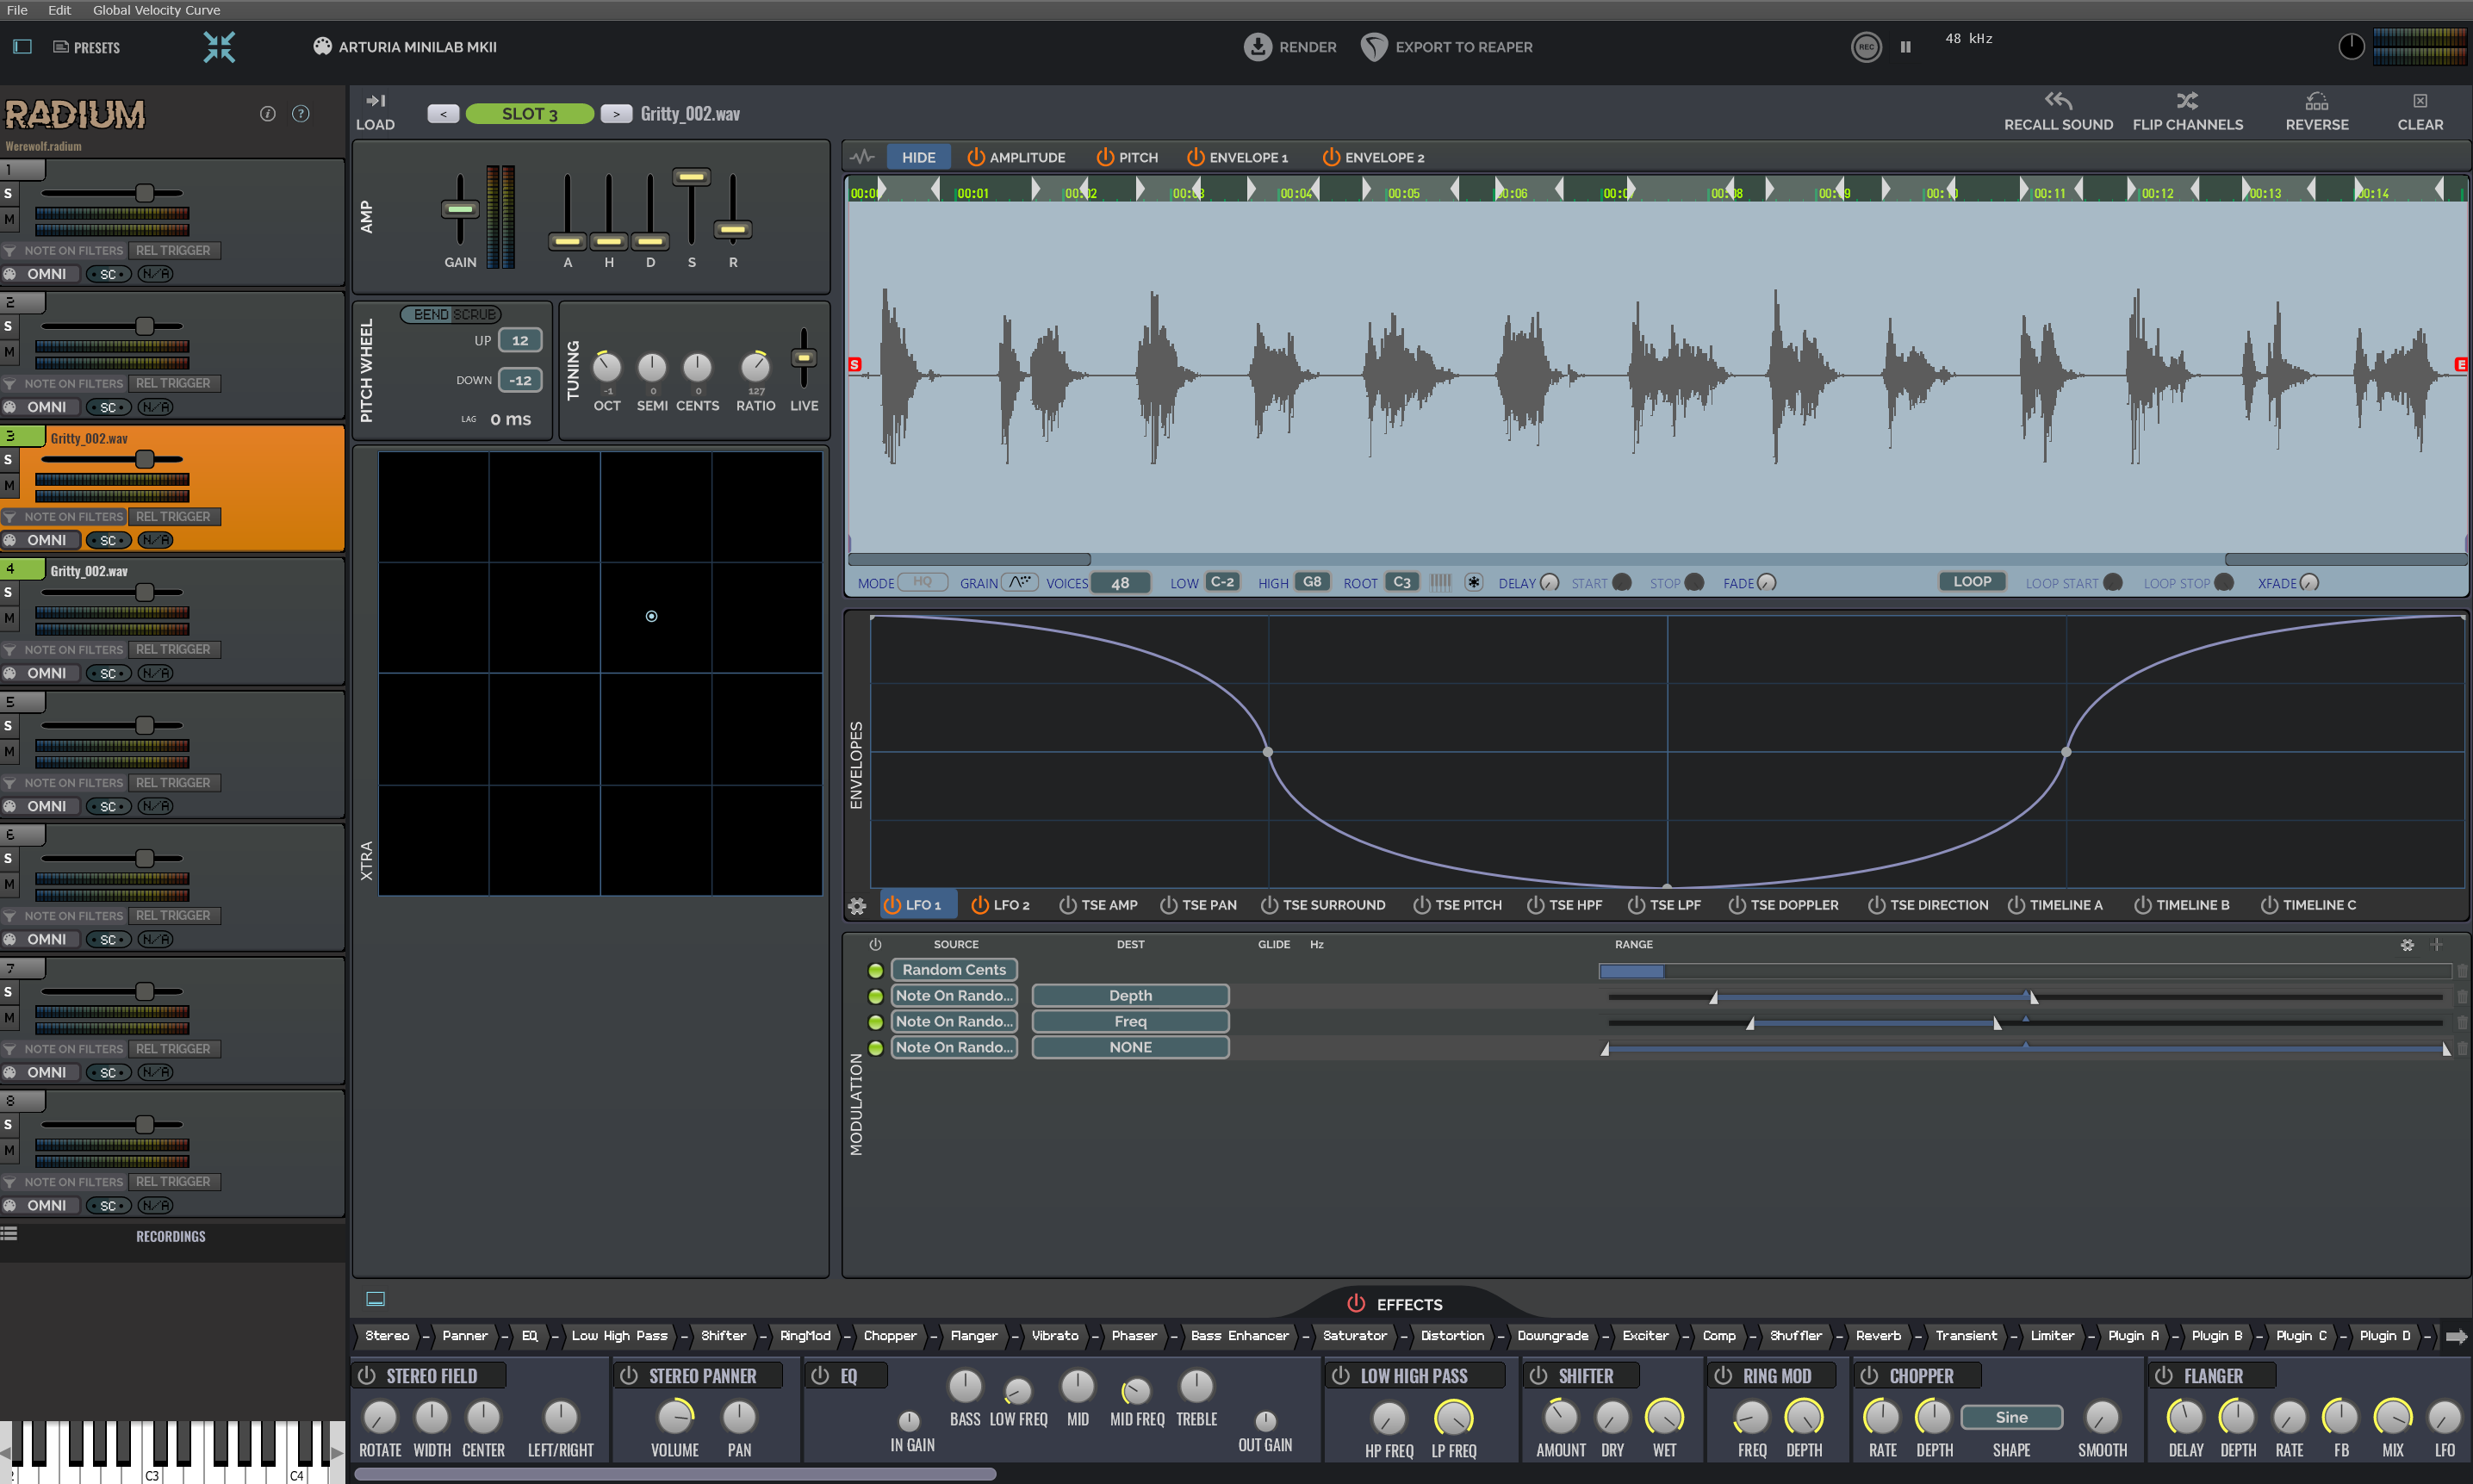Switch to the TSE Surround tab
The width and height of the screenshot is (2473, 1484).
1323,905
